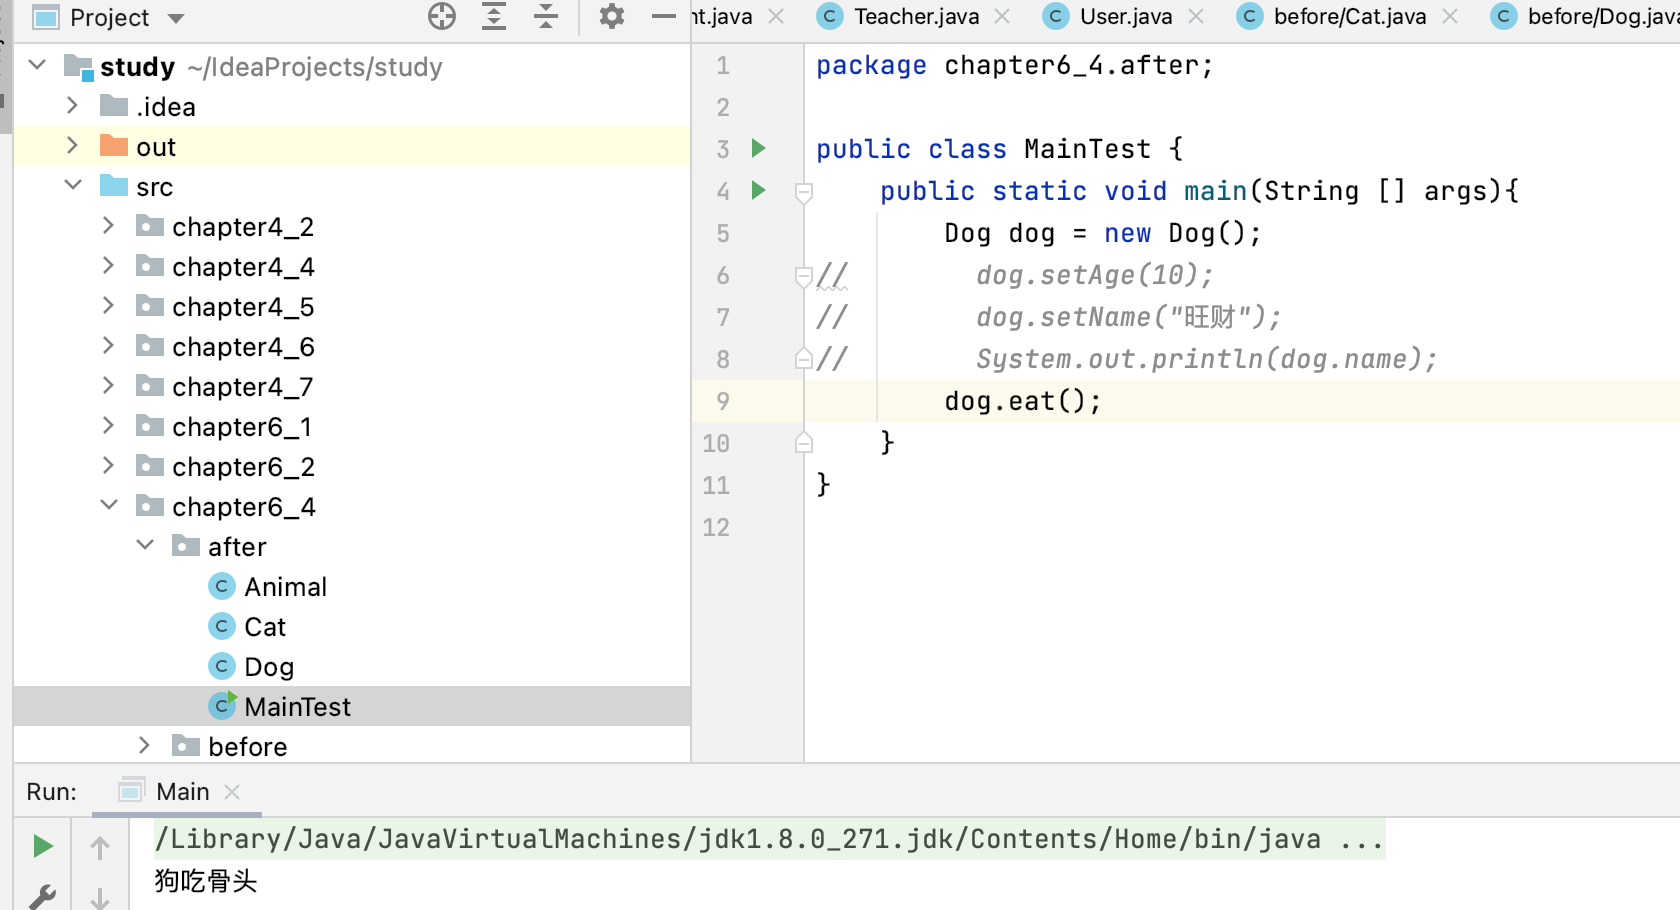Close User.java tab
The width and height of the screenshot is (1680, 910).
click(x=1195, y=17)
